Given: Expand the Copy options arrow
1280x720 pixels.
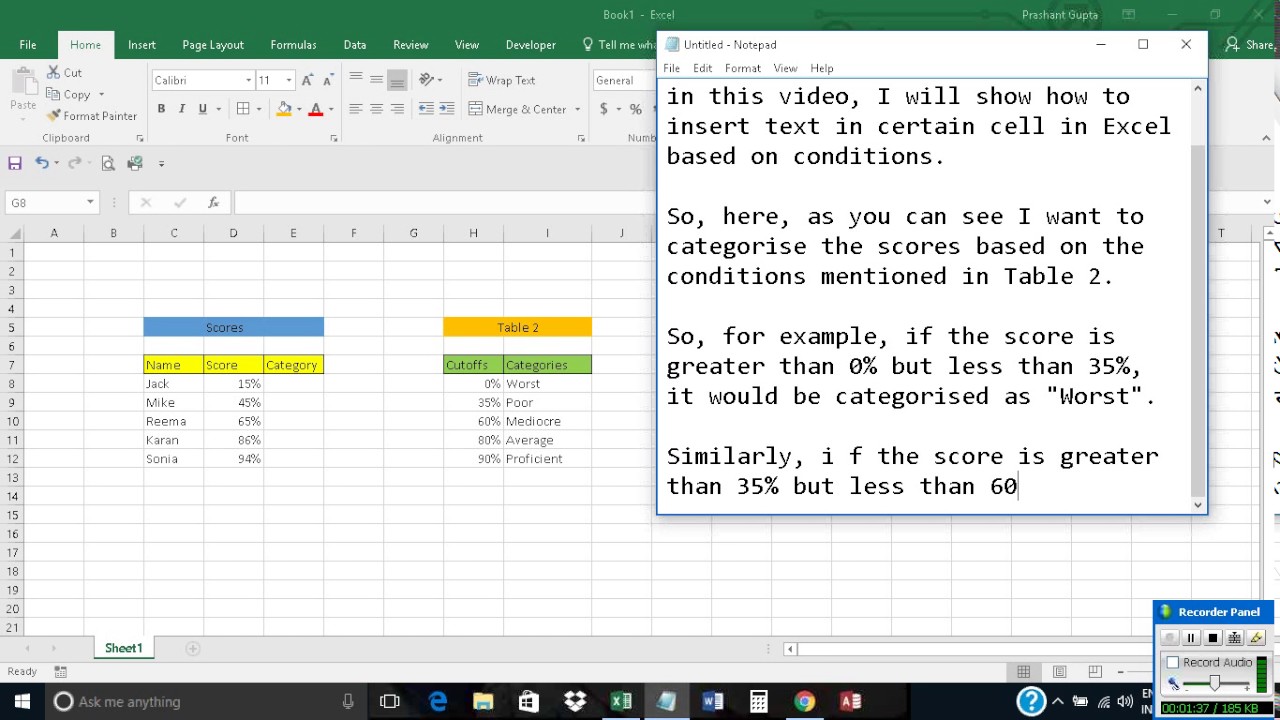Looking at the screenshot, I should pos(101,95).
